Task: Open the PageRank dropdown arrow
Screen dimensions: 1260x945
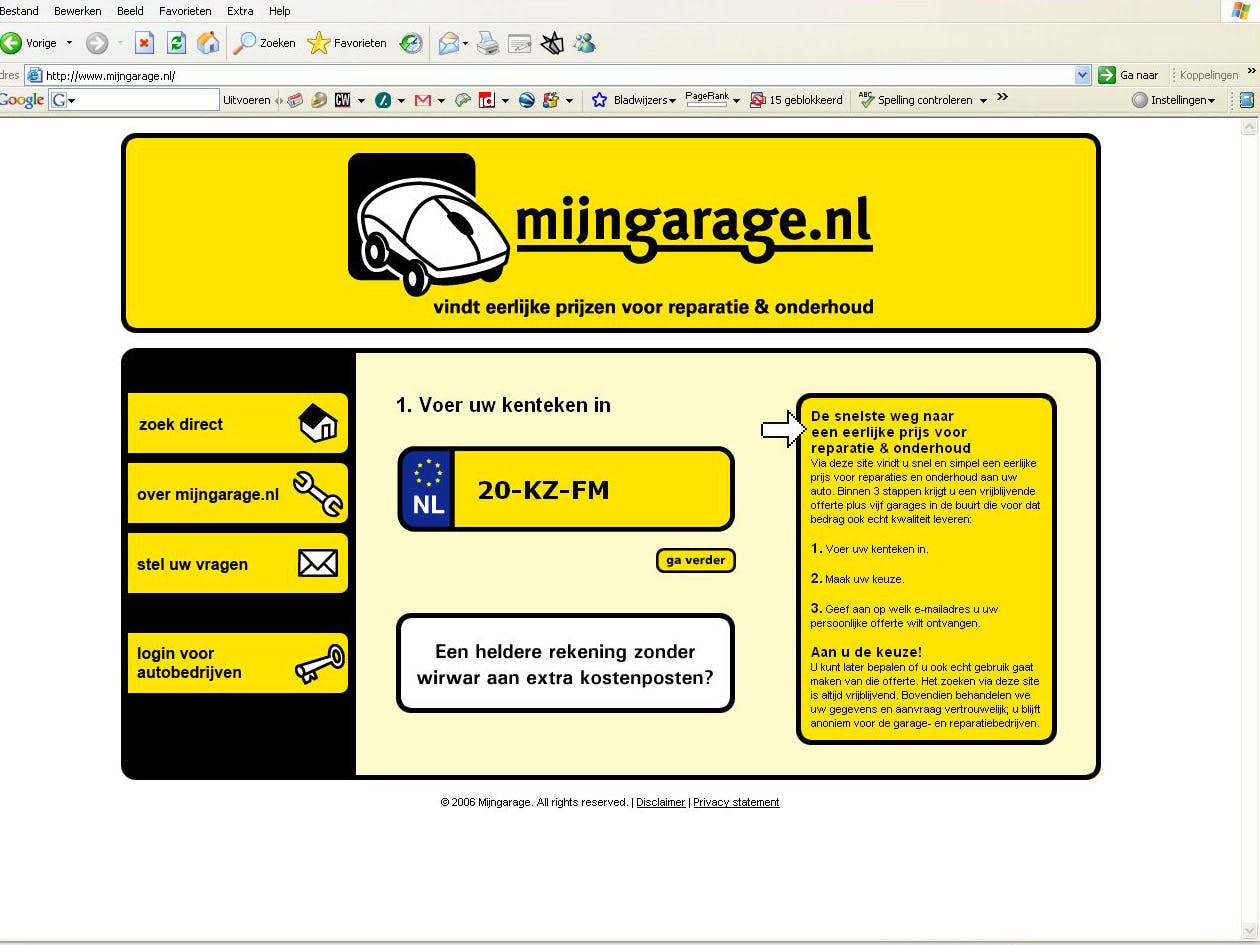Action: [x=736, y=101]
